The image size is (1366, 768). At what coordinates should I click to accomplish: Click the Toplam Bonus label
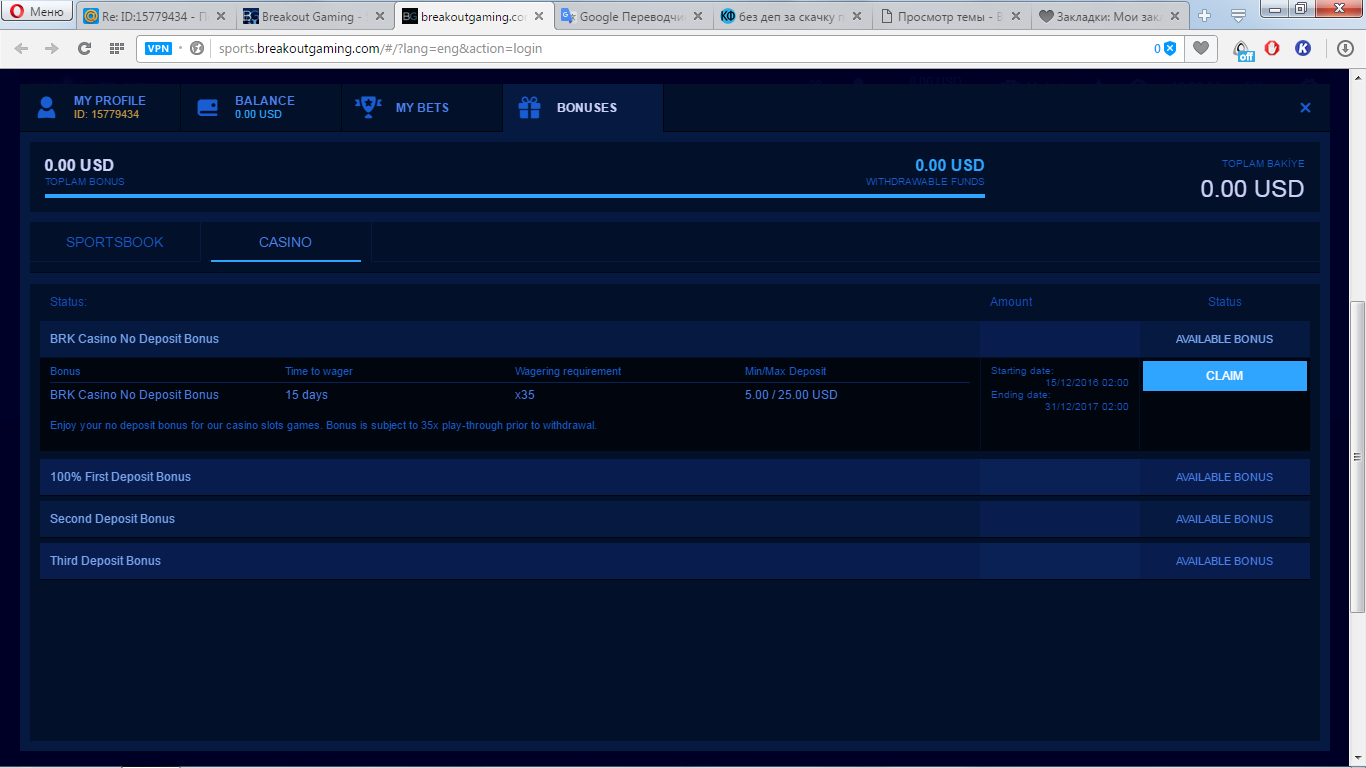[x=85, y=182]
